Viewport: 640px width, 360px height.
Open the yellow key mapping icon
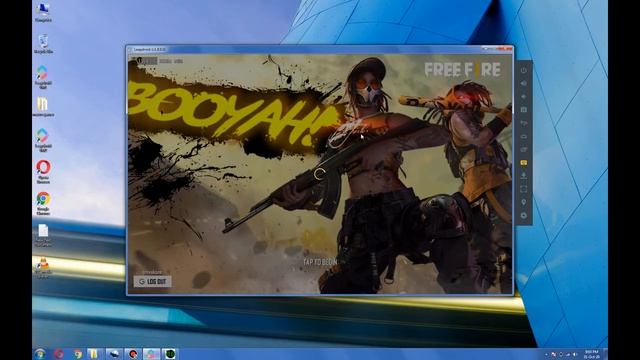[x=524, y=162]
